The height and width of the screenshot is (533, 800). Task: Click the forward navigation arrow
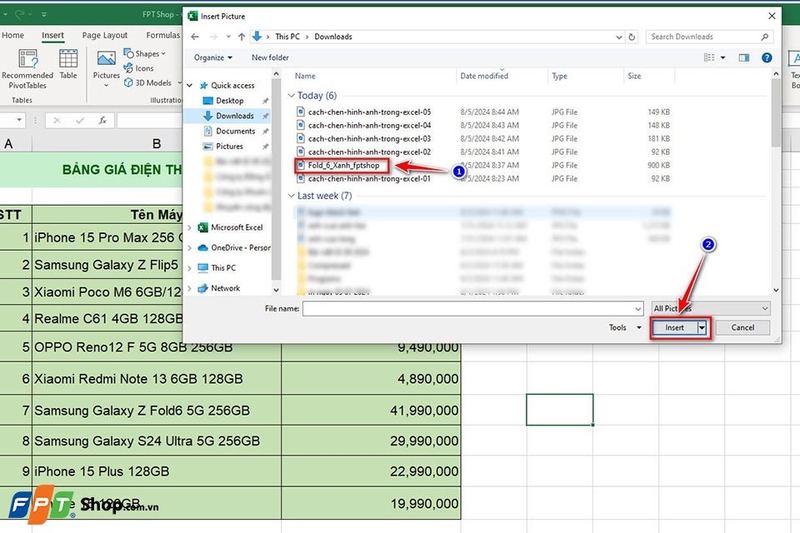click(213, 37)
